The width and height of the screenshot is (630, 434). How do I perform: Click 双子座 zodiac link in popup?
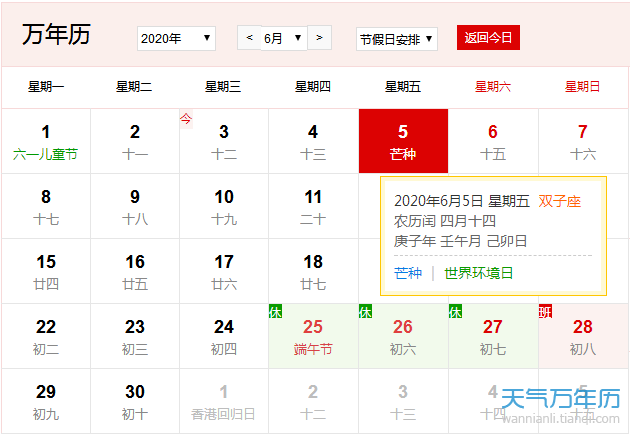560,201
